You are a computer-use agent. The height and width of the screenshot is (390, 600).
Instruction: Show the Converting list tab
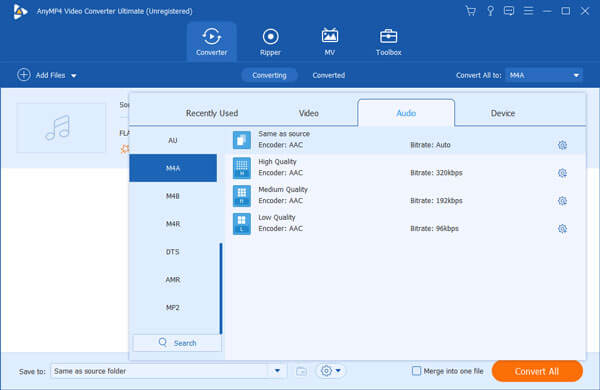(x=269, y=75)
